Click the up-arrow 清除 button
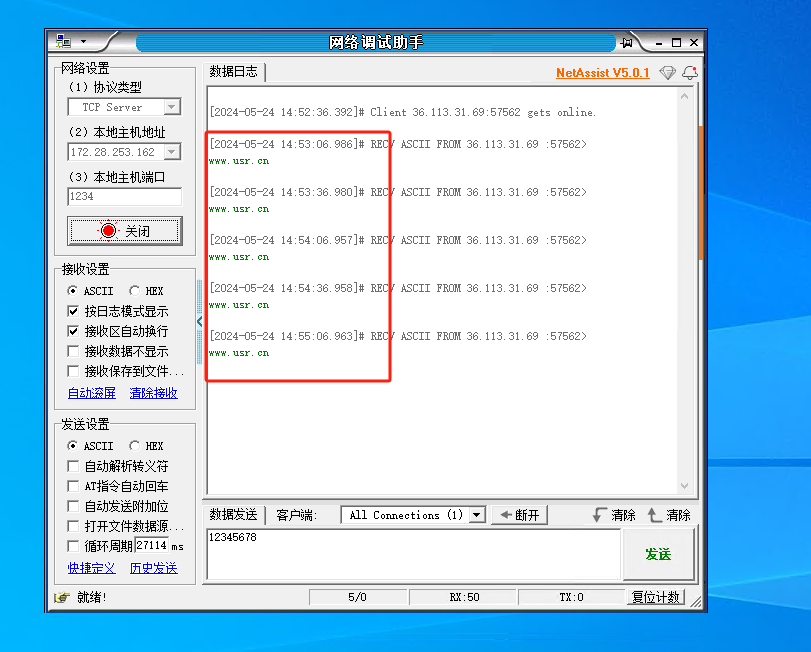This screenshot has height=652, width=811. click(x=669, y=515)
